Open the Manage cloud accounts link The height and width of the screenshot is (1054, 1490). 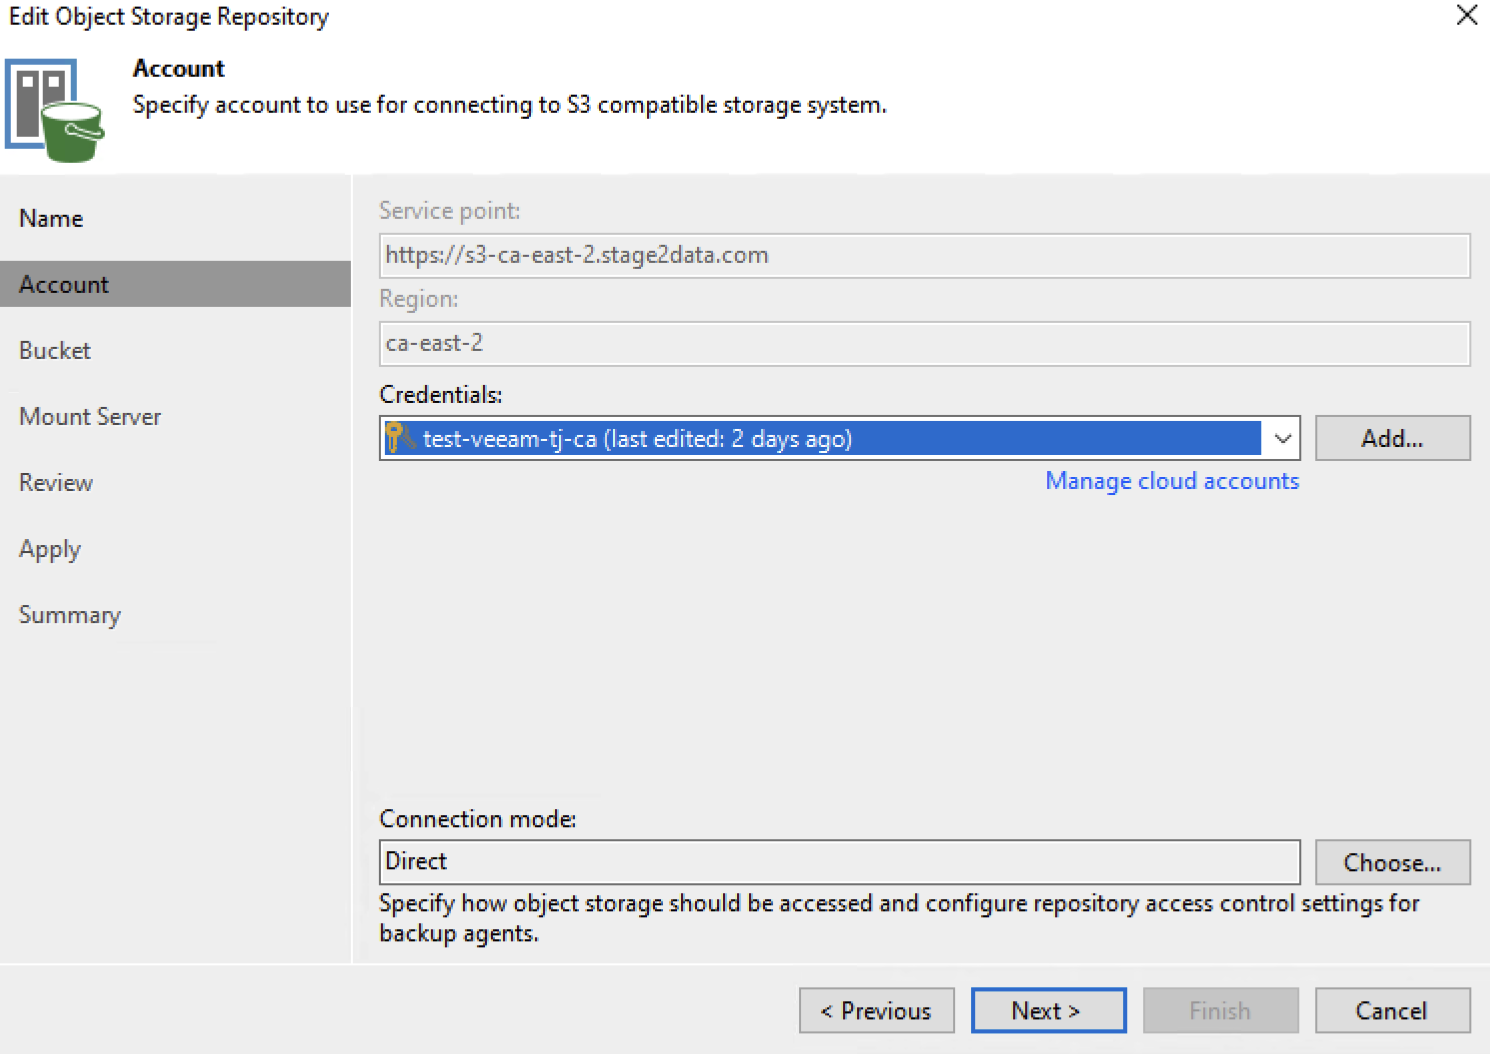1171,481
